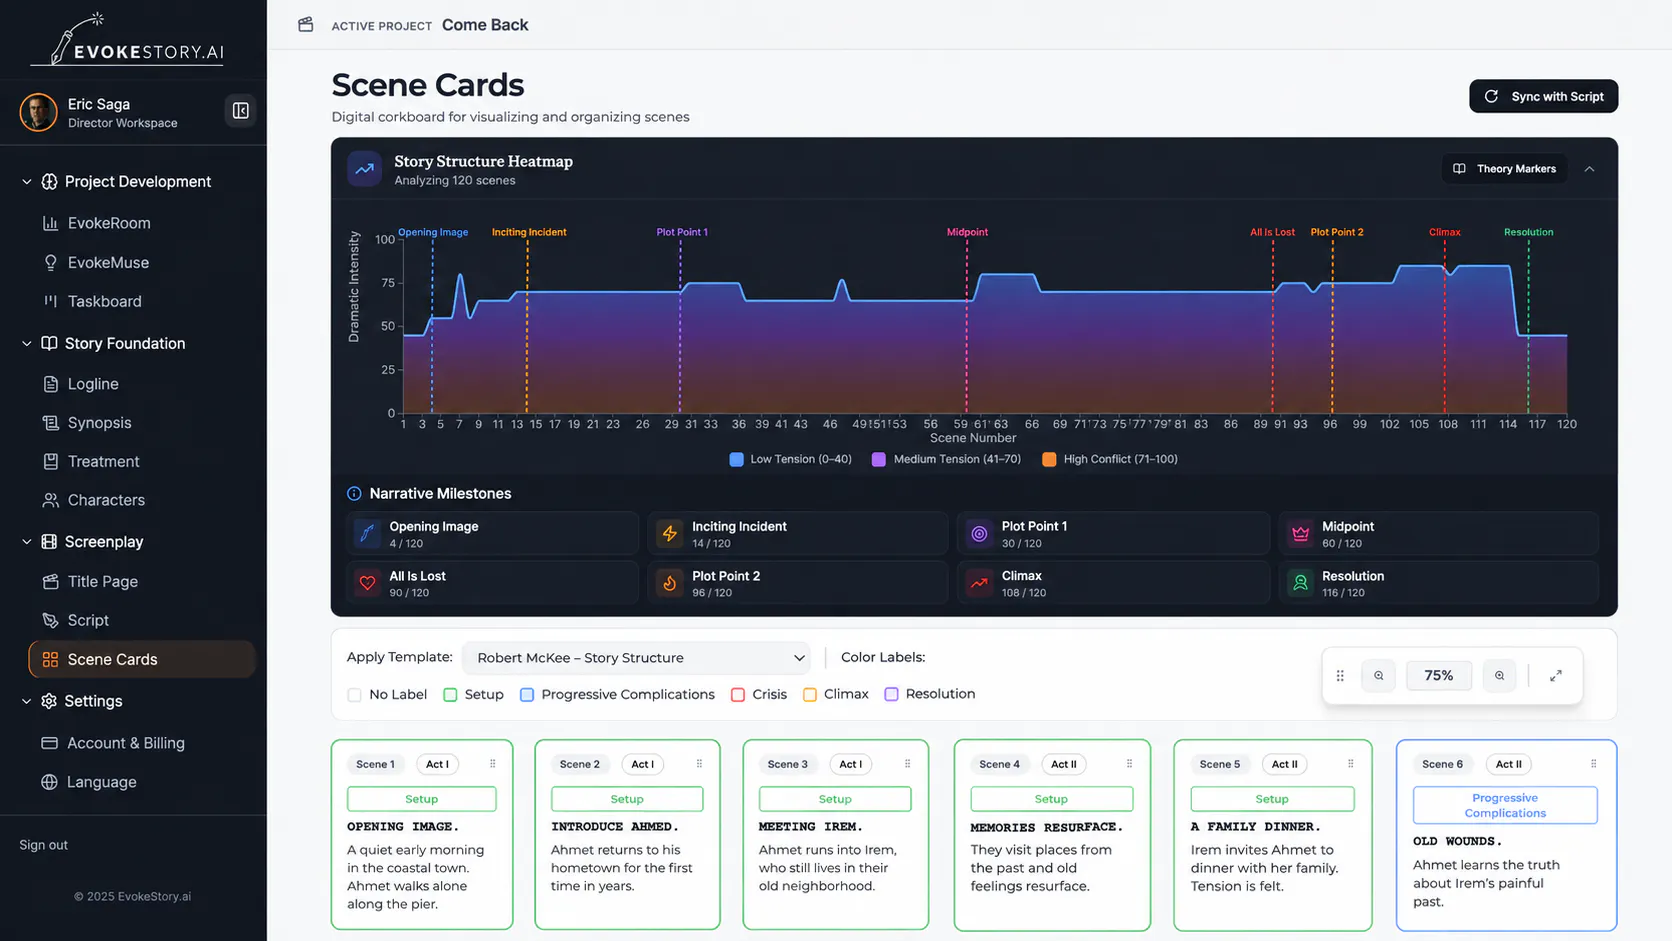Screen dimensions: 1672x941
Task: Click Scene 4 card drag handle
Action: (x=1129, y=764)
